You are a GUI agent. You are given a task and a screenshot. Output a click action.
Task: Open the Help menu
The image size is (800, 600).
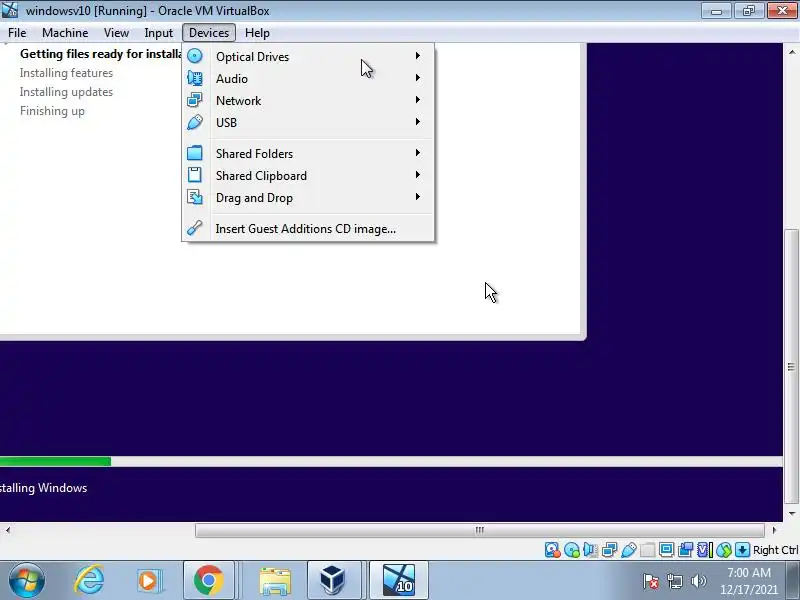click(257, 33)
